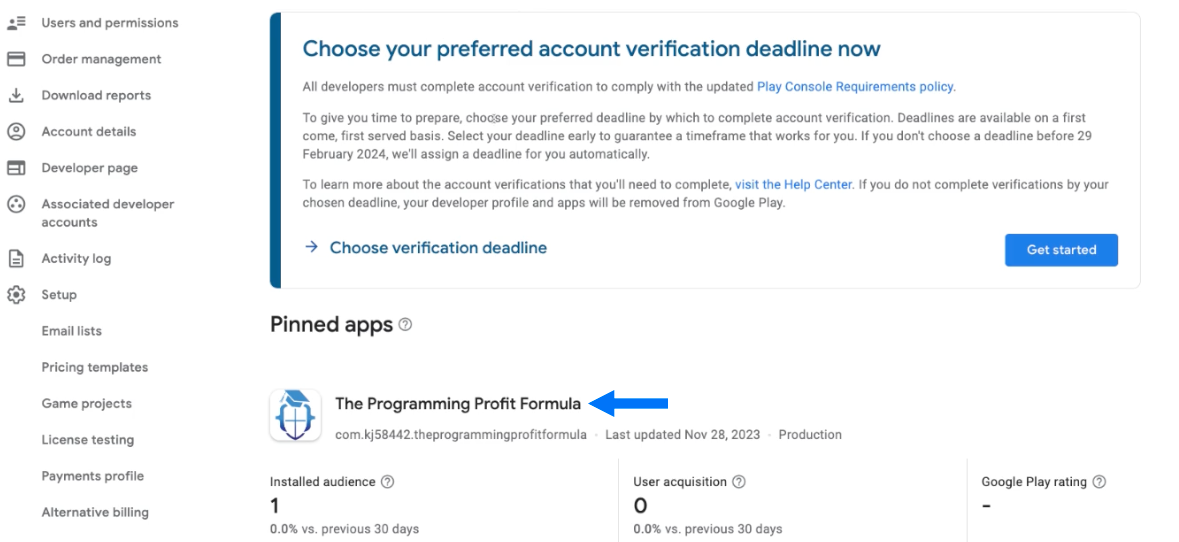Click the Activity log document icon
This screenshot has height=542, width=1179.
click(16, 259)
